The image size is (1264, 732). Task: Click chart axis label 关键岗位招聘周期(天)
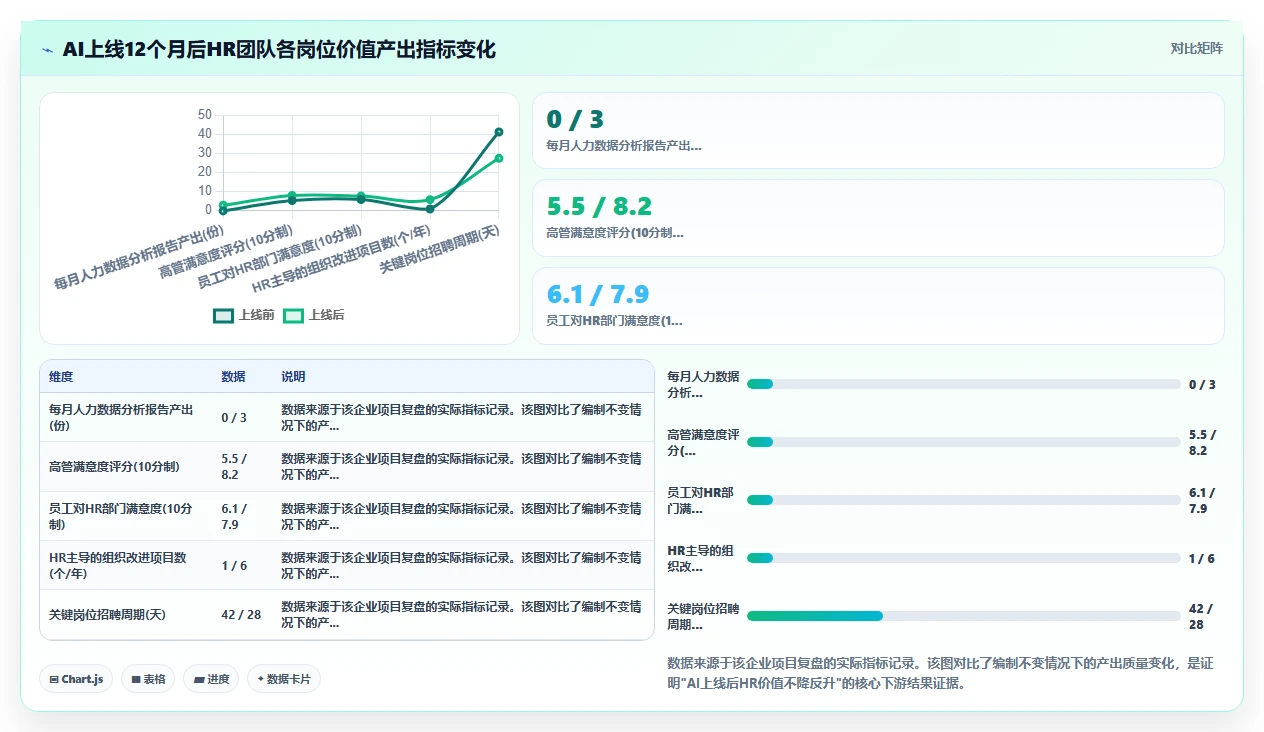[x=439, y=249]
